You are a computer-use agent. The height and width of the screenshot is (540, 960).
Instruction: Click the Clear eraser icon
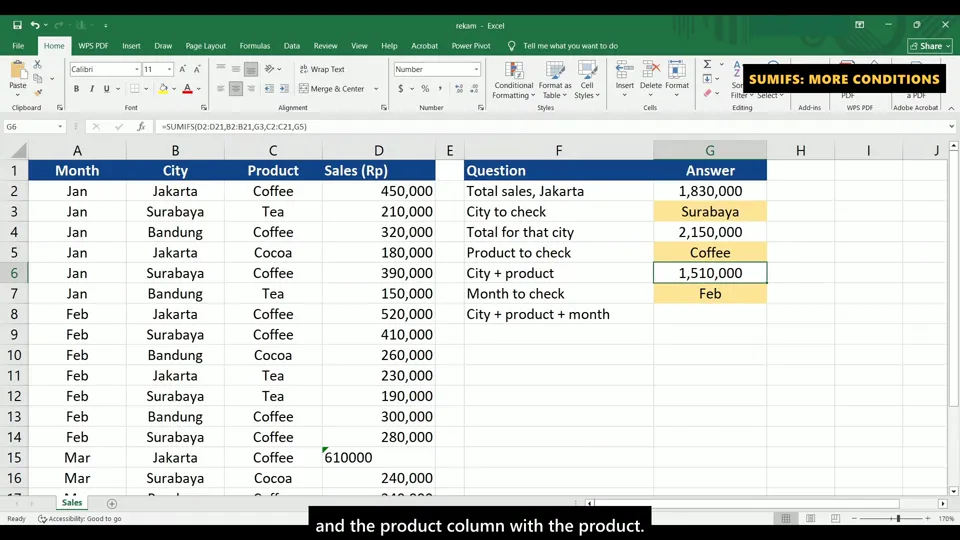point(707,93)
